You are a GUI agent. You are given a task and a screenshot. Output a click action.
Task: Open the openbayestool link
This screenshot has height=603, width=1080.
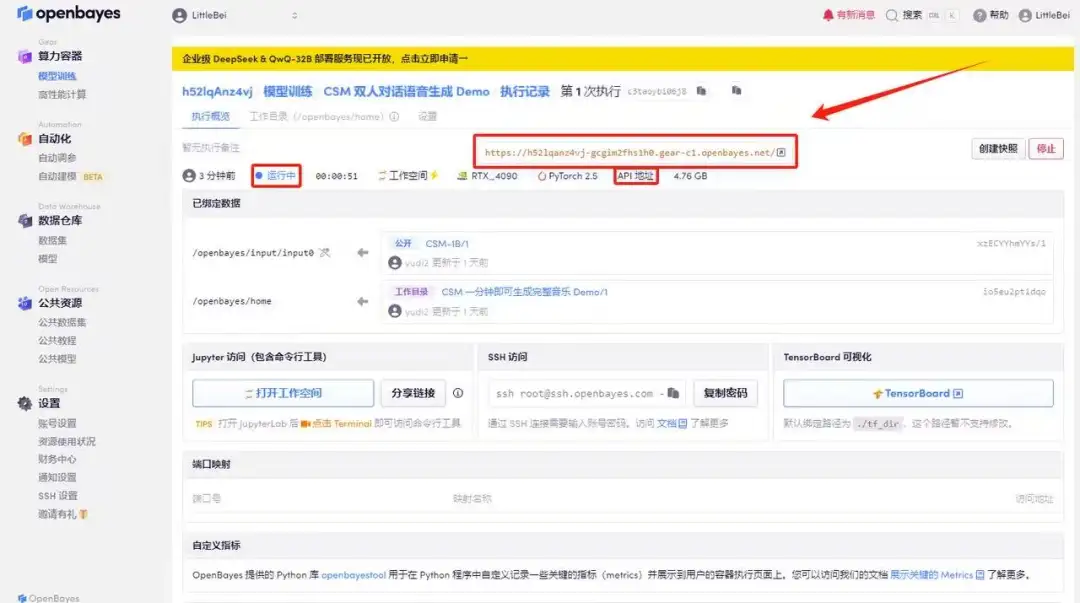click(353, 575)
